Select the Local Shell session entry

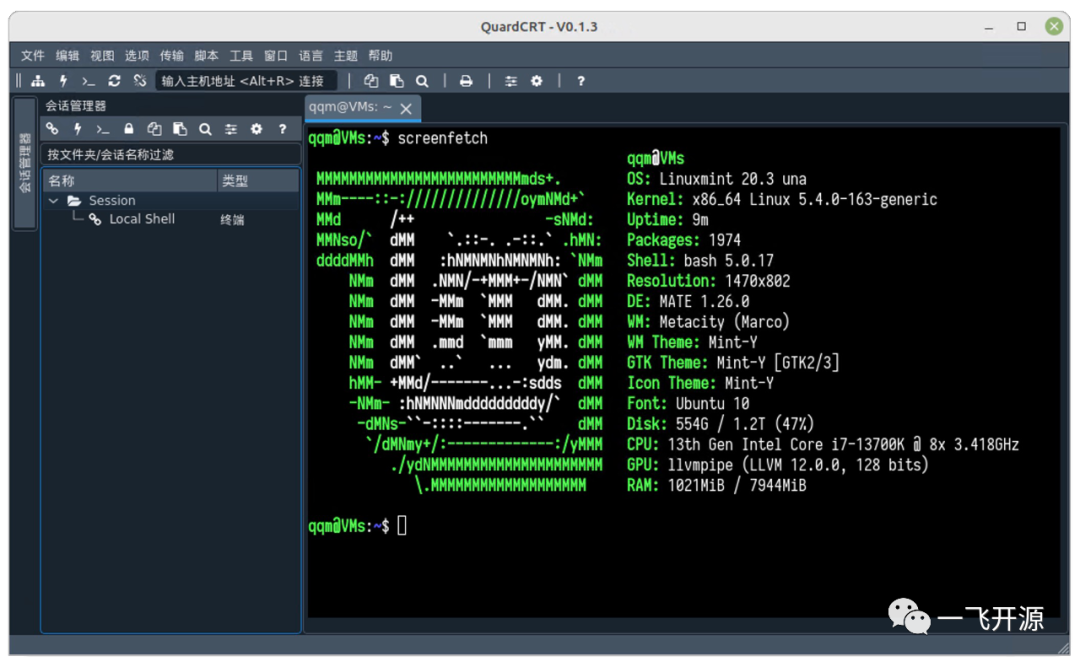click(142, 219)
